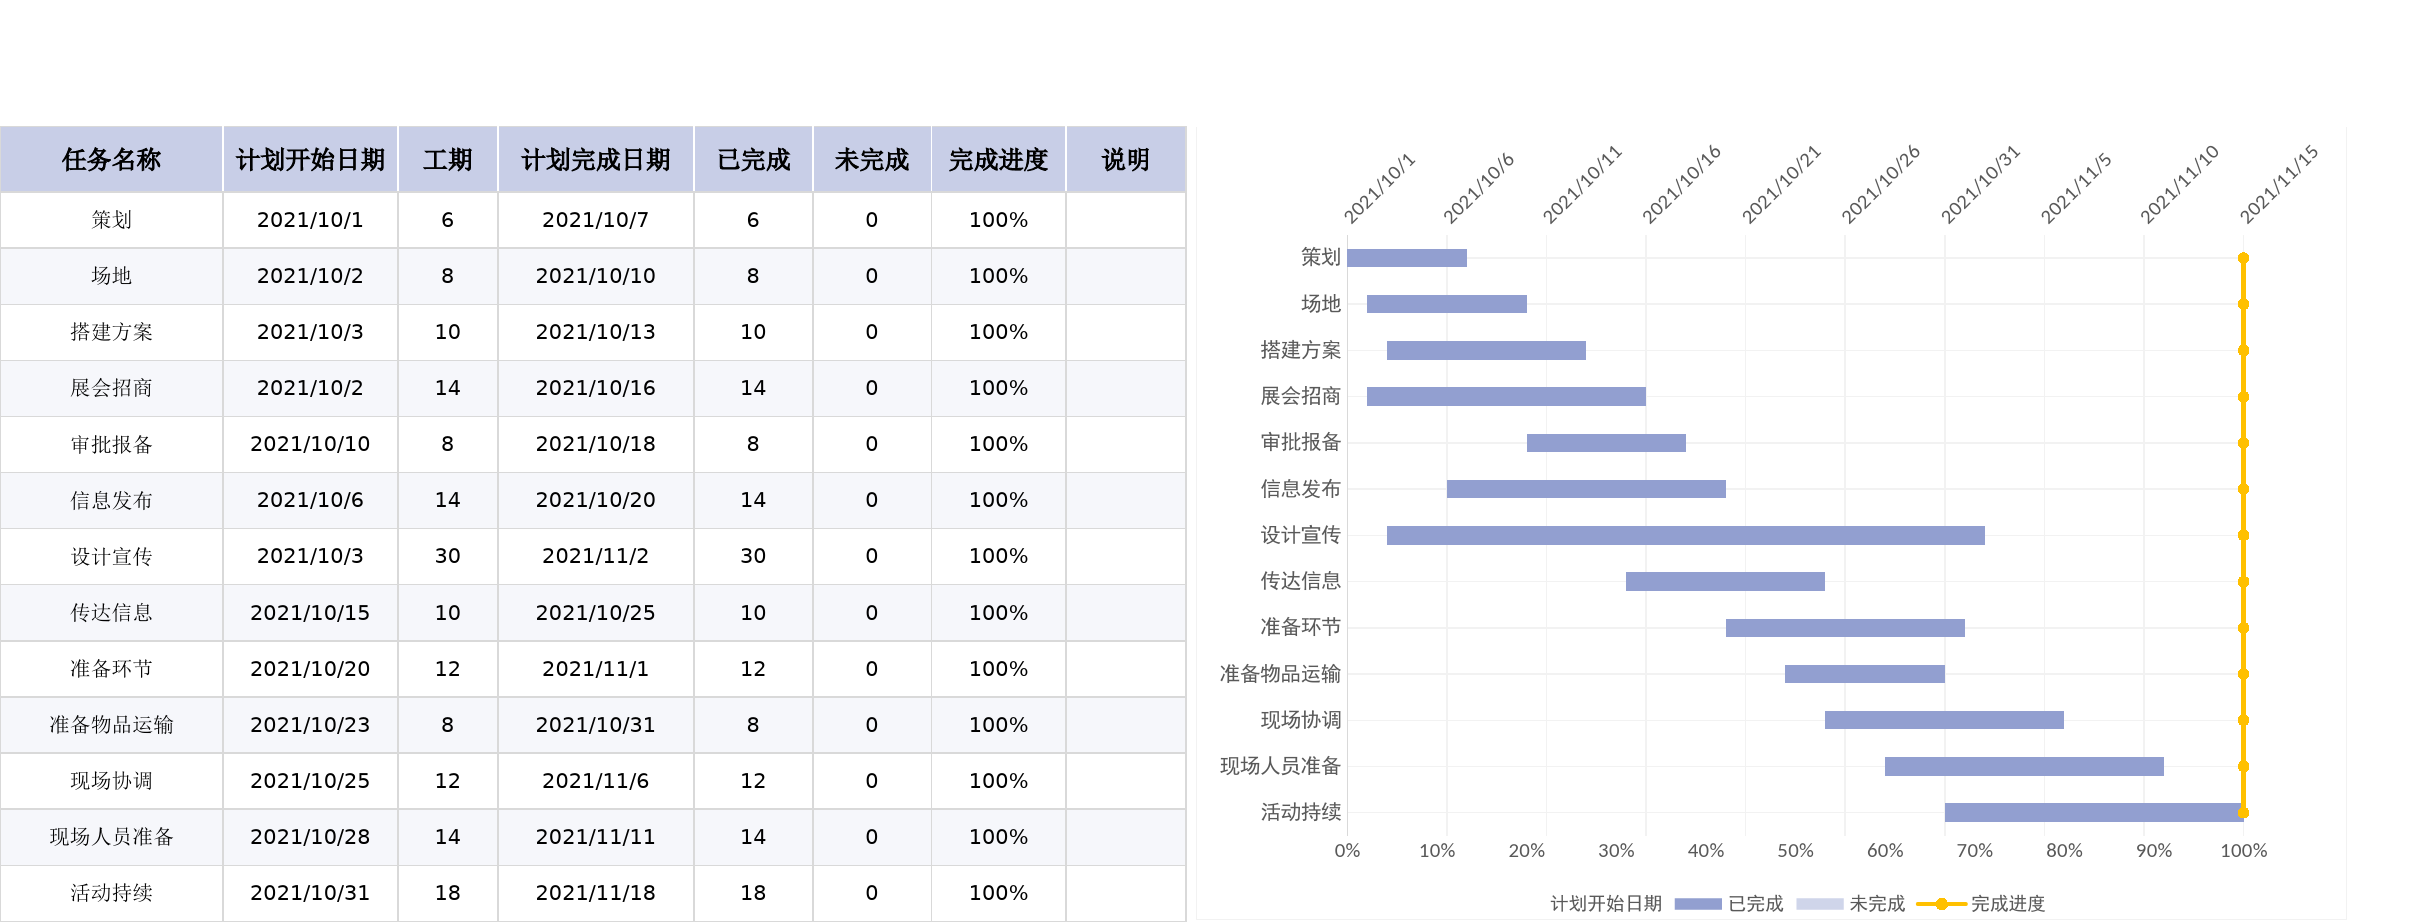Select duration 18 in 活动持续 row

tap(448, 893)
